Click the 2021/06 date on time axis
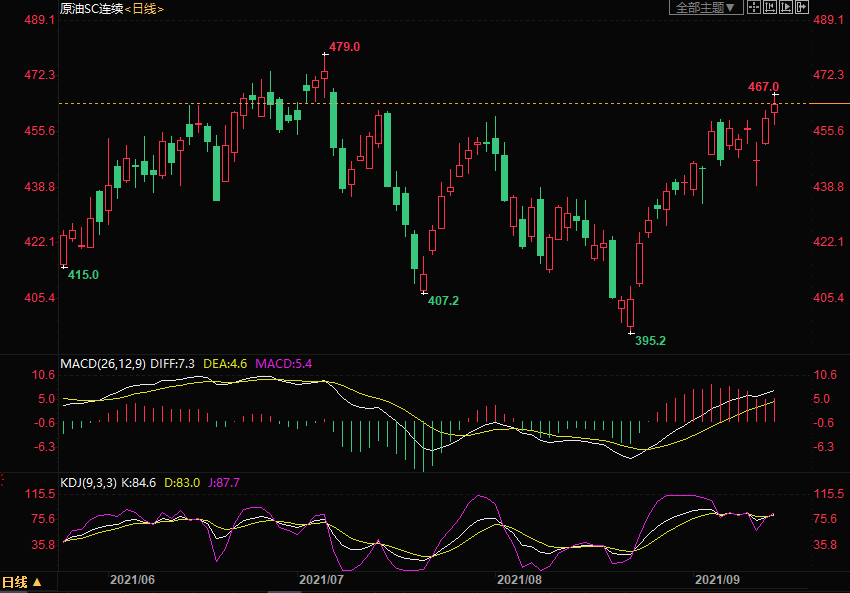Viewport: 850px width, 593px height. click(132, 580)
